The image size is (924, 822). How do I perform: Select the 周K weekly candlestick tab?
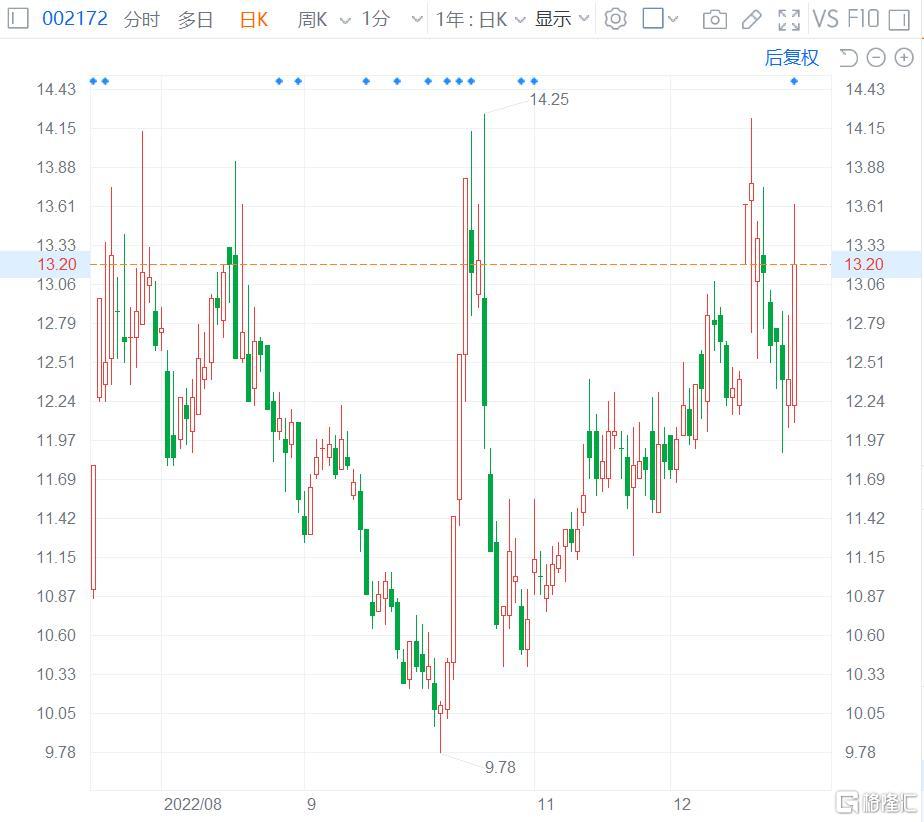click(x=312, y=19)
